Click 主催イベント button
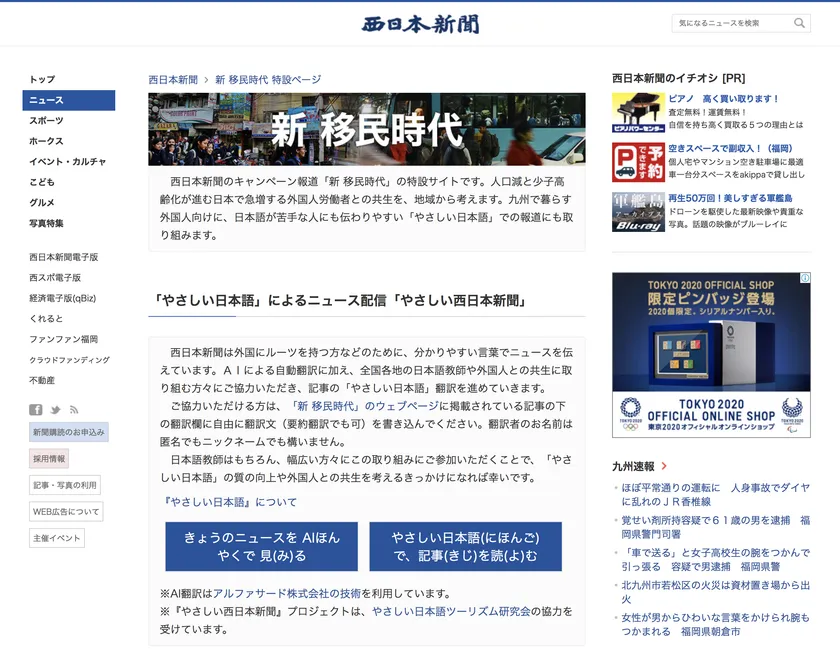The image size is (840, 649). tap(57, 538)
